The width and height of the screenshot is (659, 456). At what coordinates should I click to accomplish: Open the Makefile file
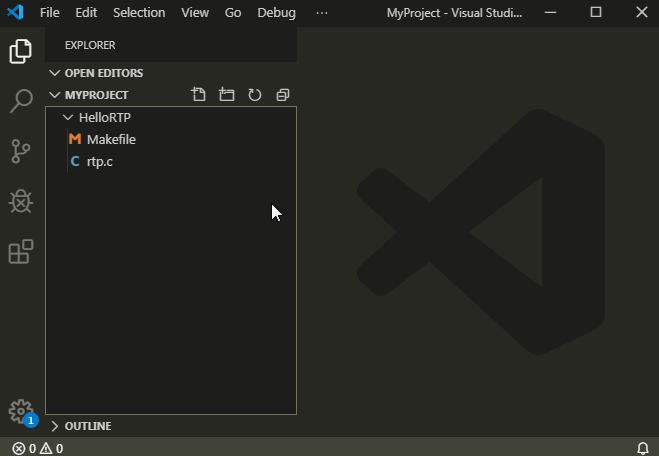pyautogui.click(x=110, y=140)
